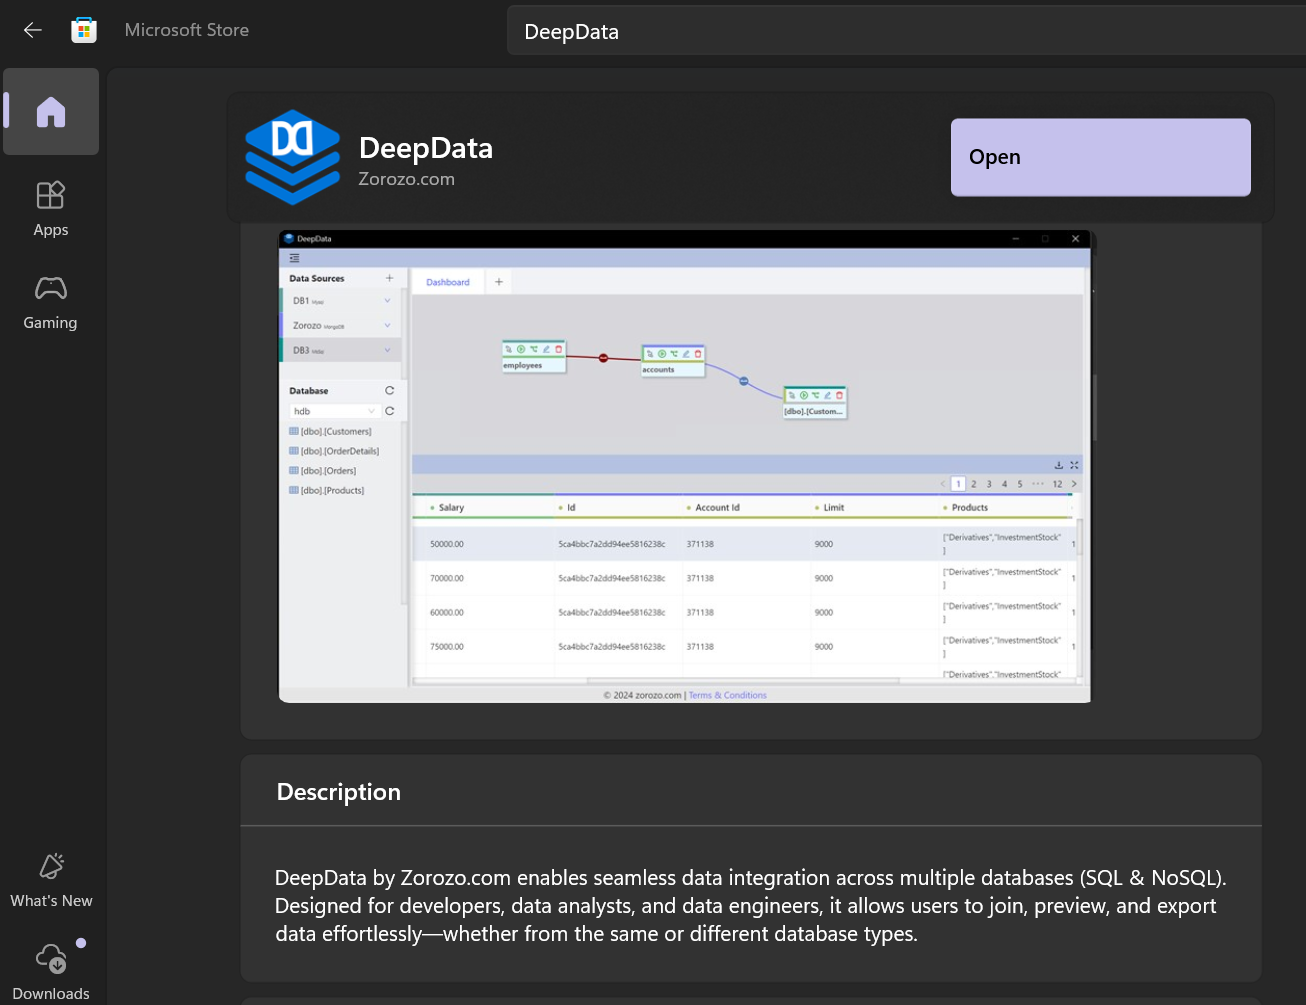Click the add tab plus button in preview
Viewport: 1306px width, 1005px height.
tap(499, 282)
